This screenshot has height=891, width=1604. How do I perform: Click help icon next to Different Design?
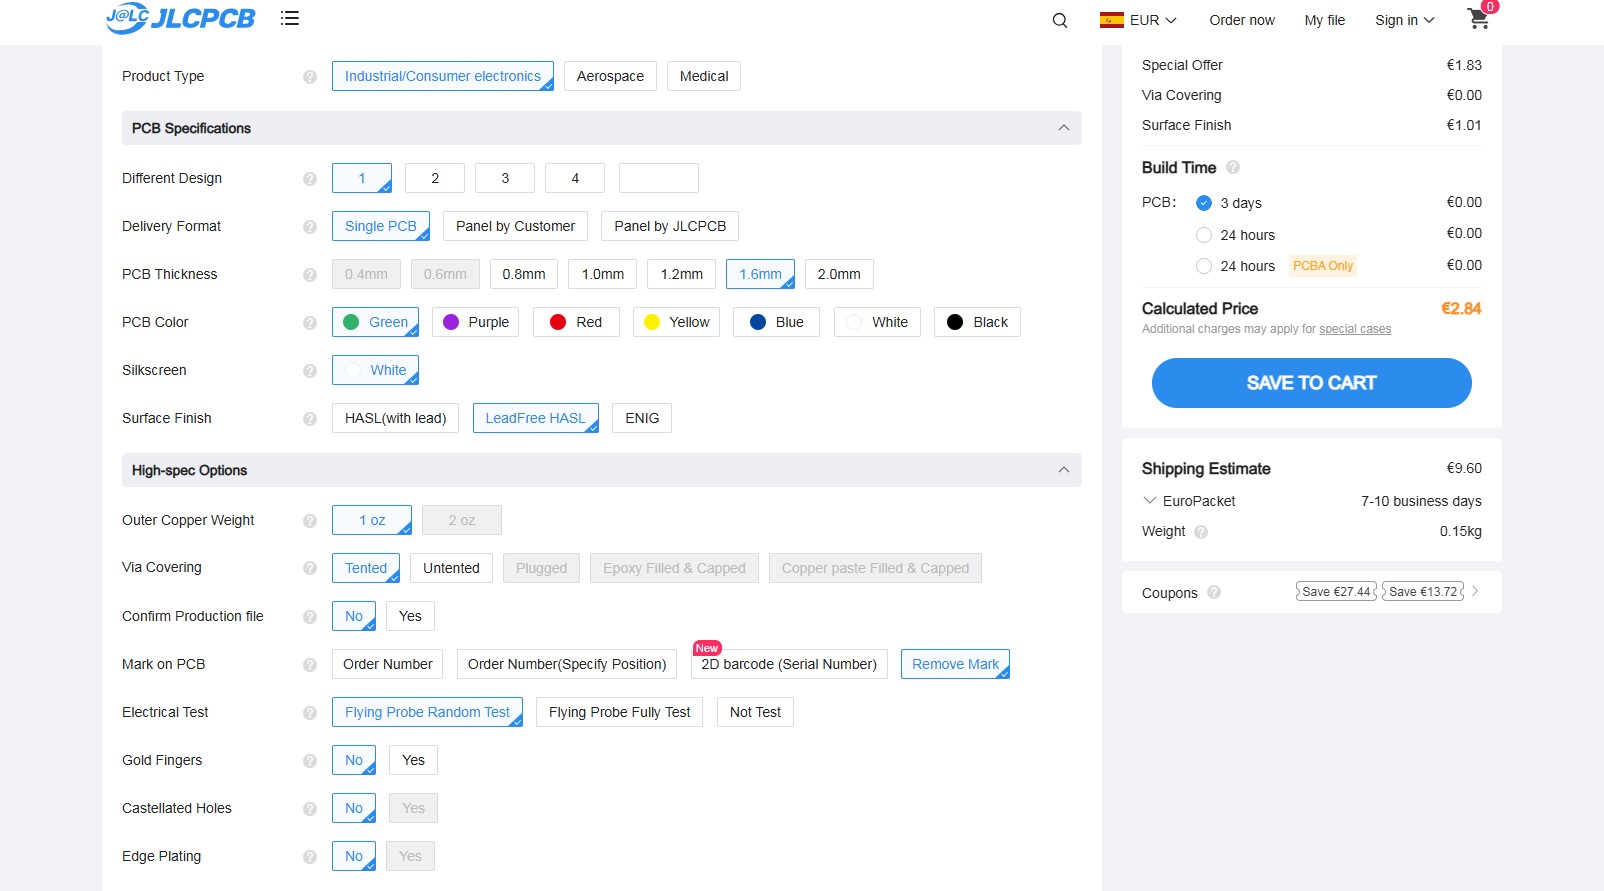310,179
